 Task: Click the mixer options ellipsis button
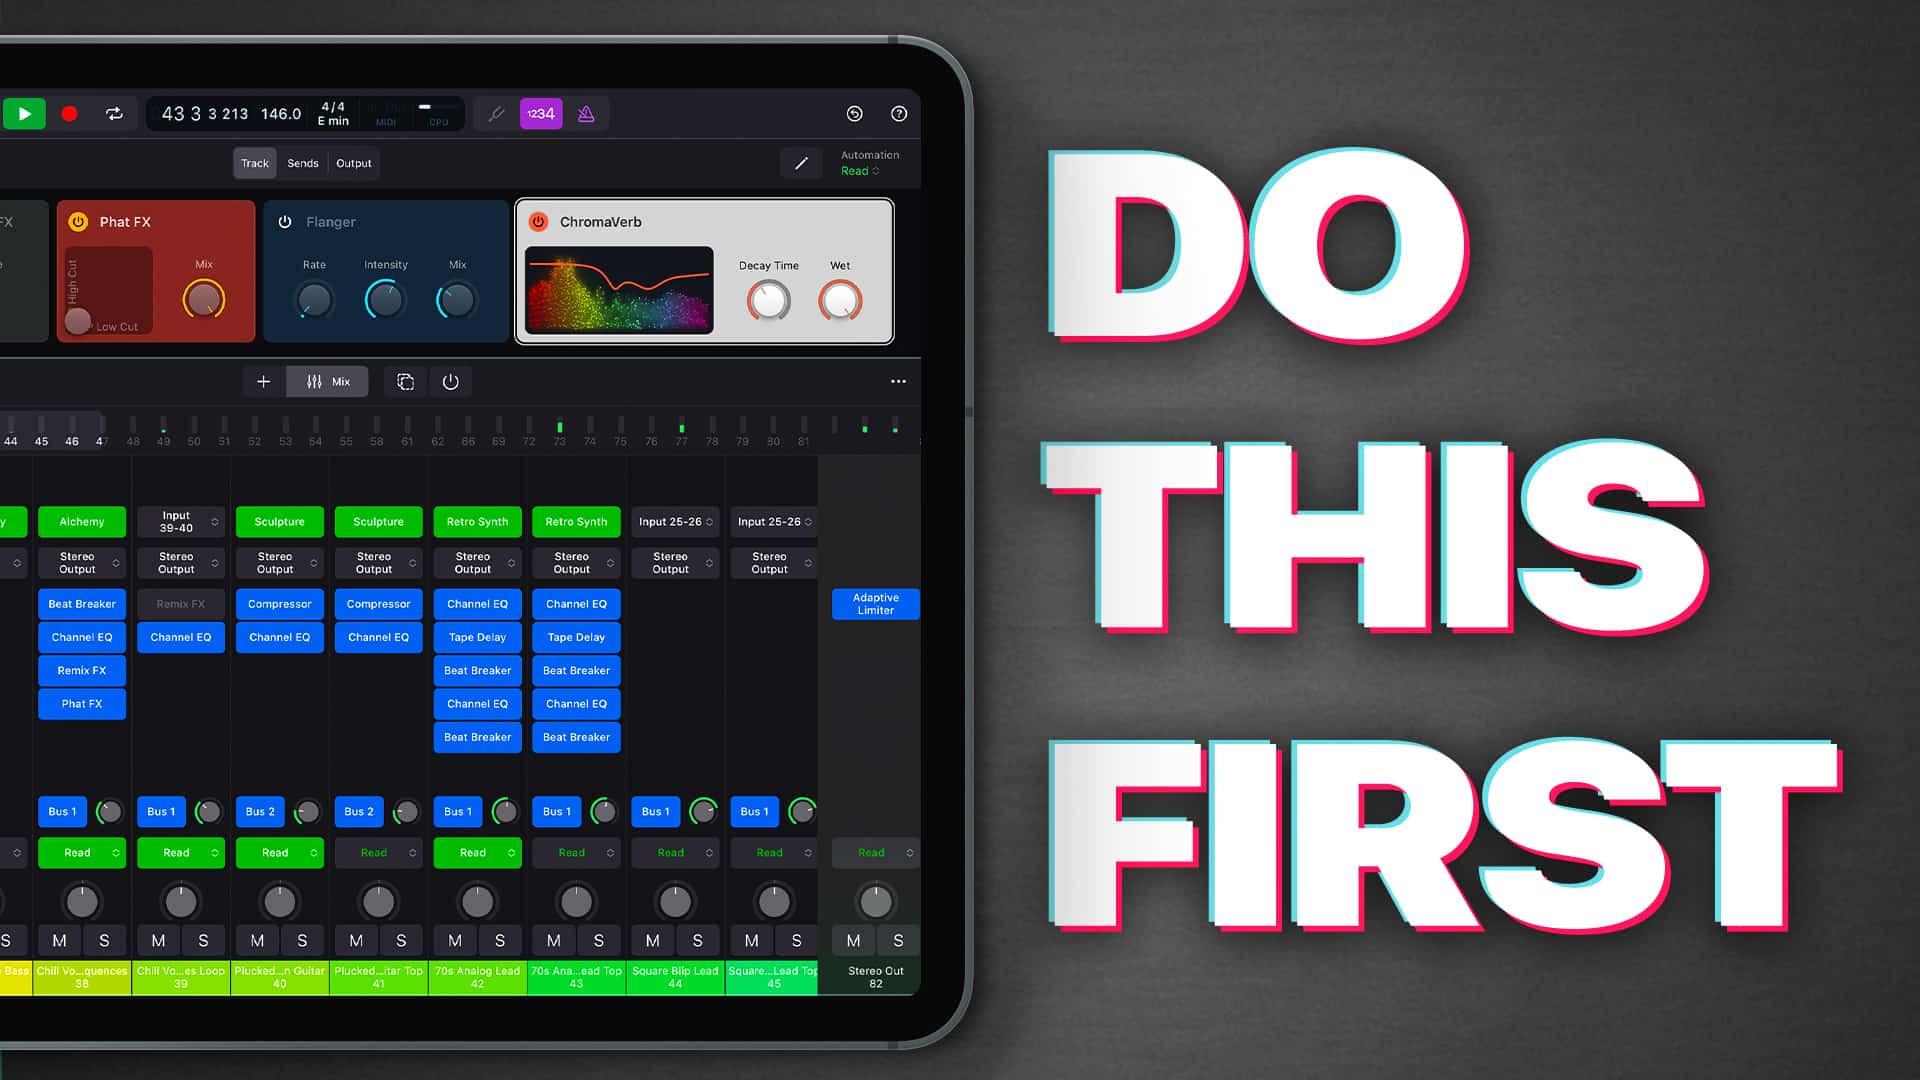coord(898,381)
